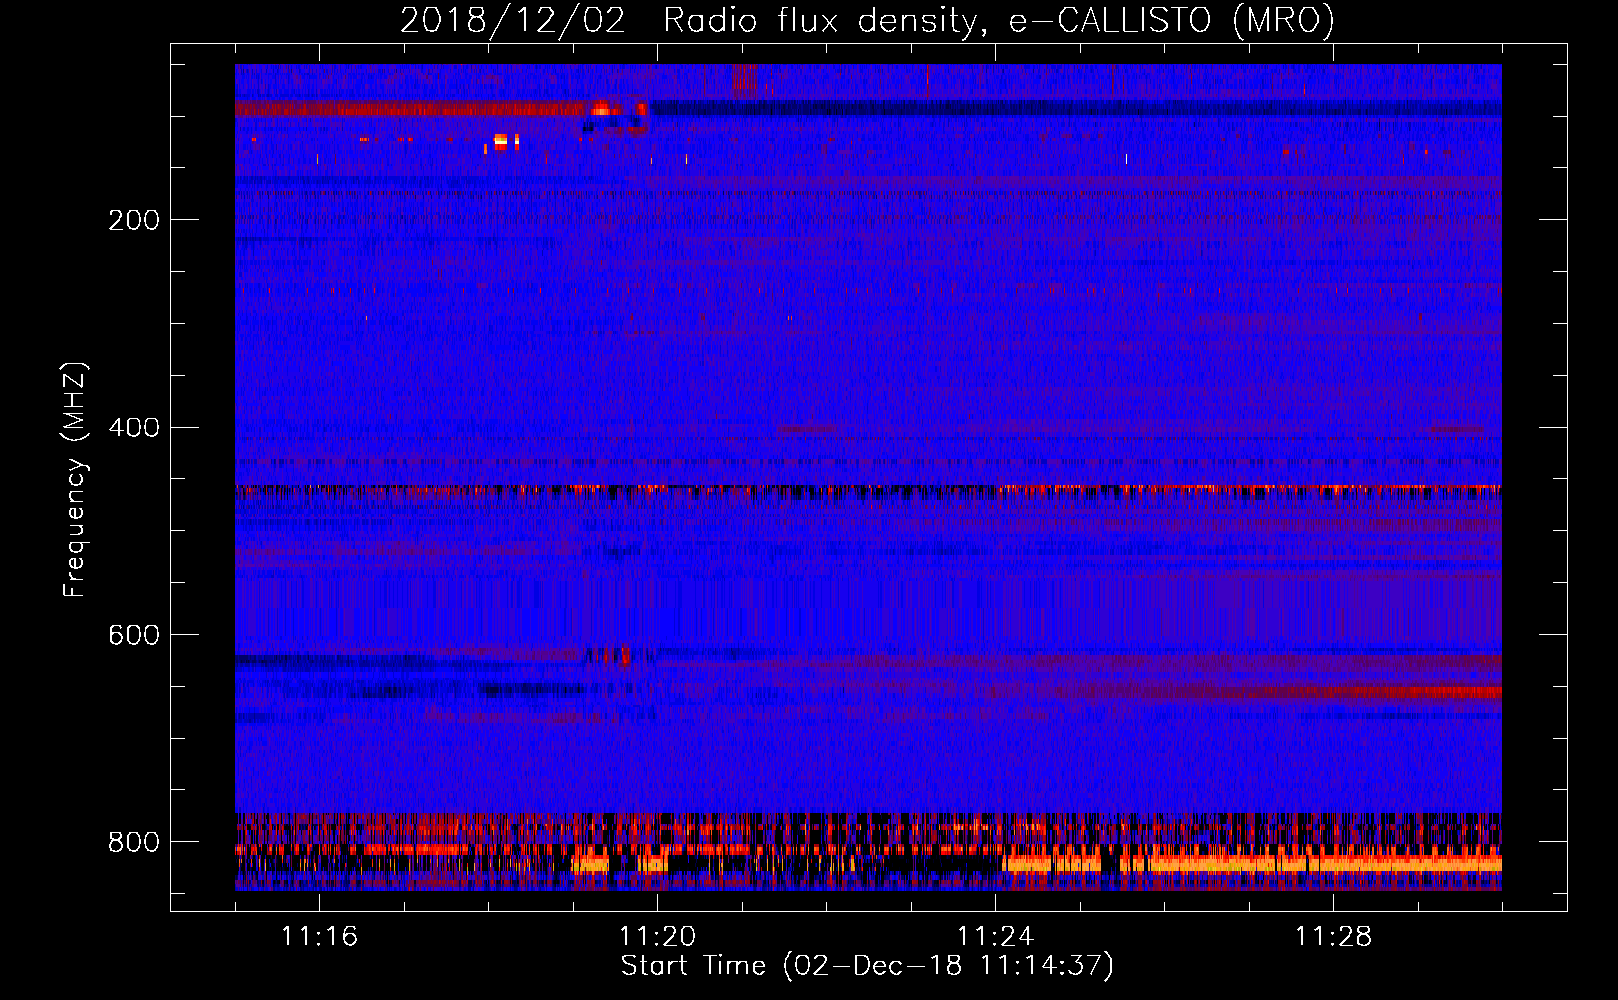
Task: Click the 400 frequency tick label
Action: [x=134, y=428]
